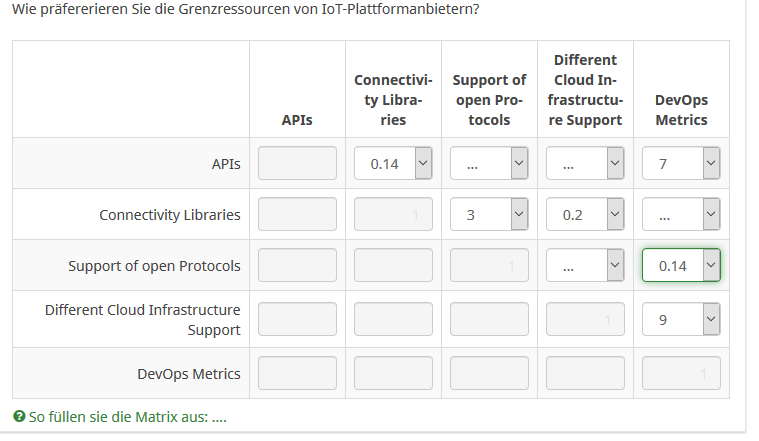This screenshot has height=441, width=759.
Task: Click the Support of open Protocols row label
Action: pos(154,266)
